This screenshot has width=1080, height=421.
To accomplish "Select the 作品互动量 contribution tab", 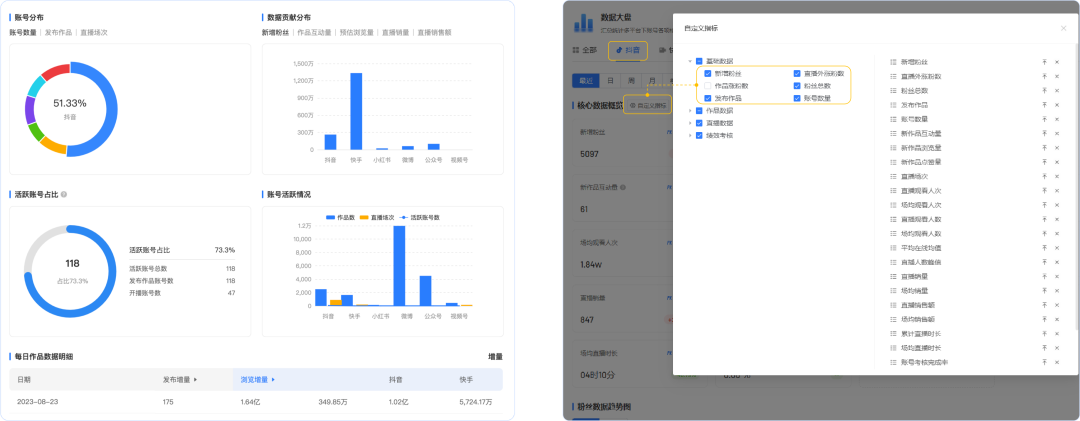I will click(x=314, y=33).
